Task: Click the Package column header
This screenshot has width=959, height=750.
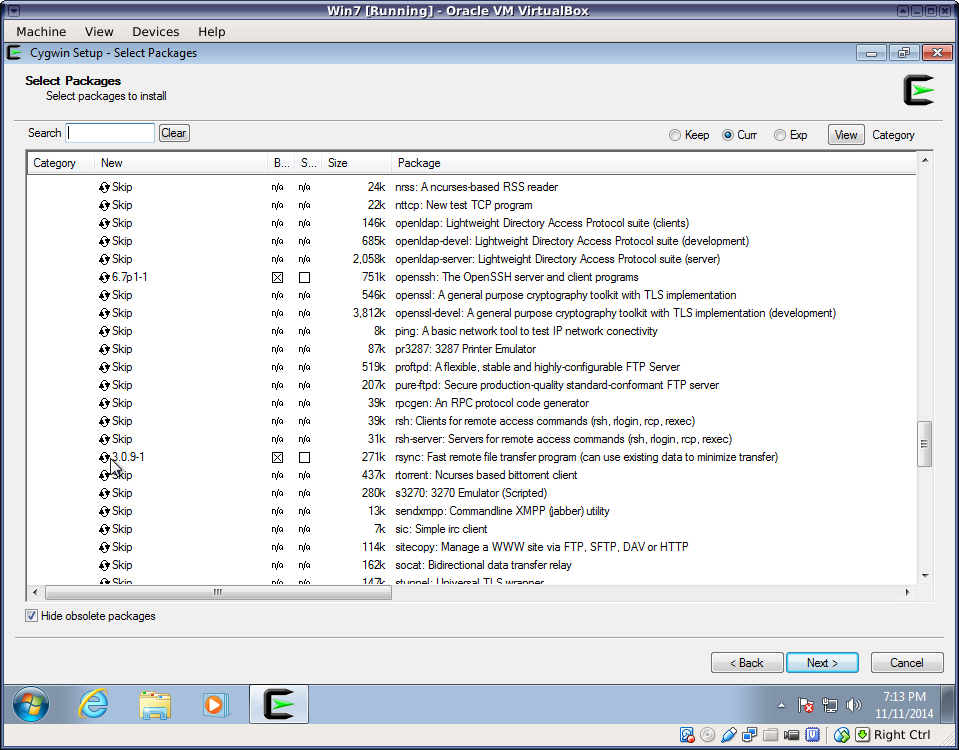Action: (x=653, y=163)
